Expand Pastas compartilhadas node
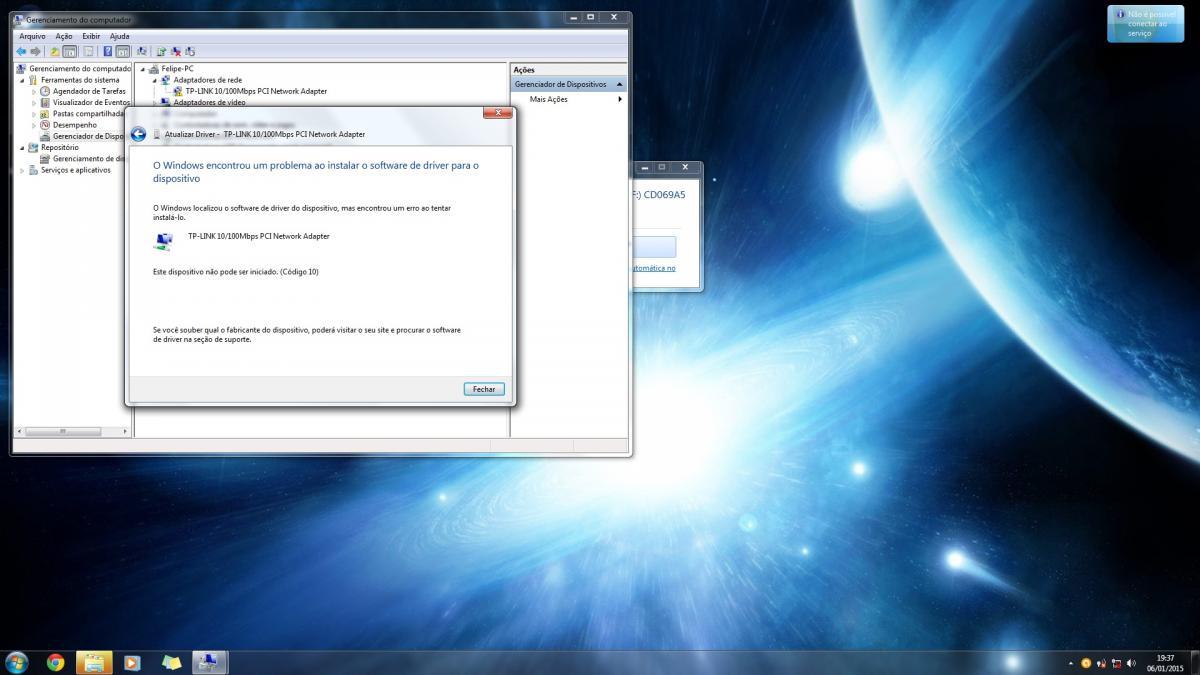This screenshot has width=1200, height=675. 34,114
